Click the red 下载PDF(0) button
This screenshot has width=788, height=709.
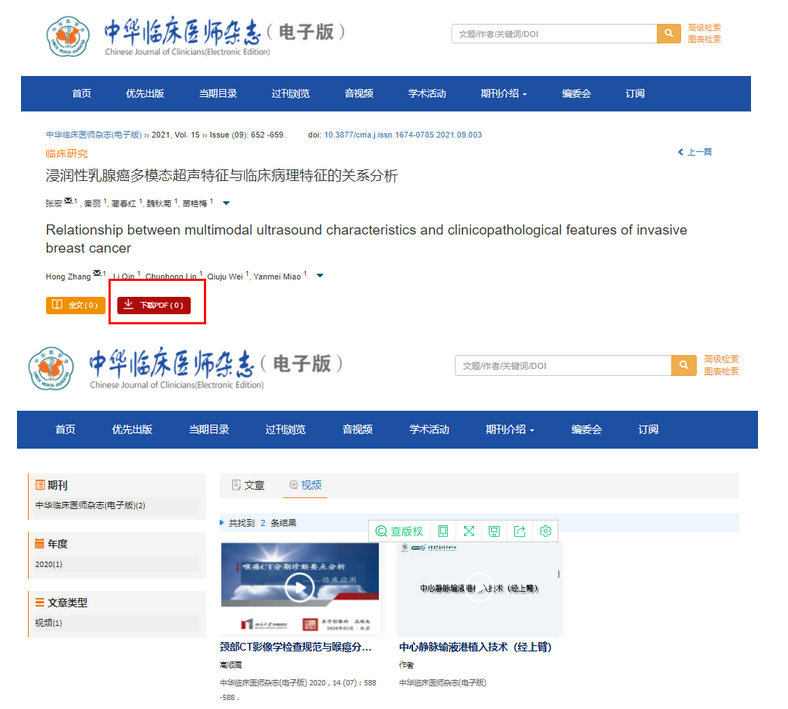(x=154, y=305)
